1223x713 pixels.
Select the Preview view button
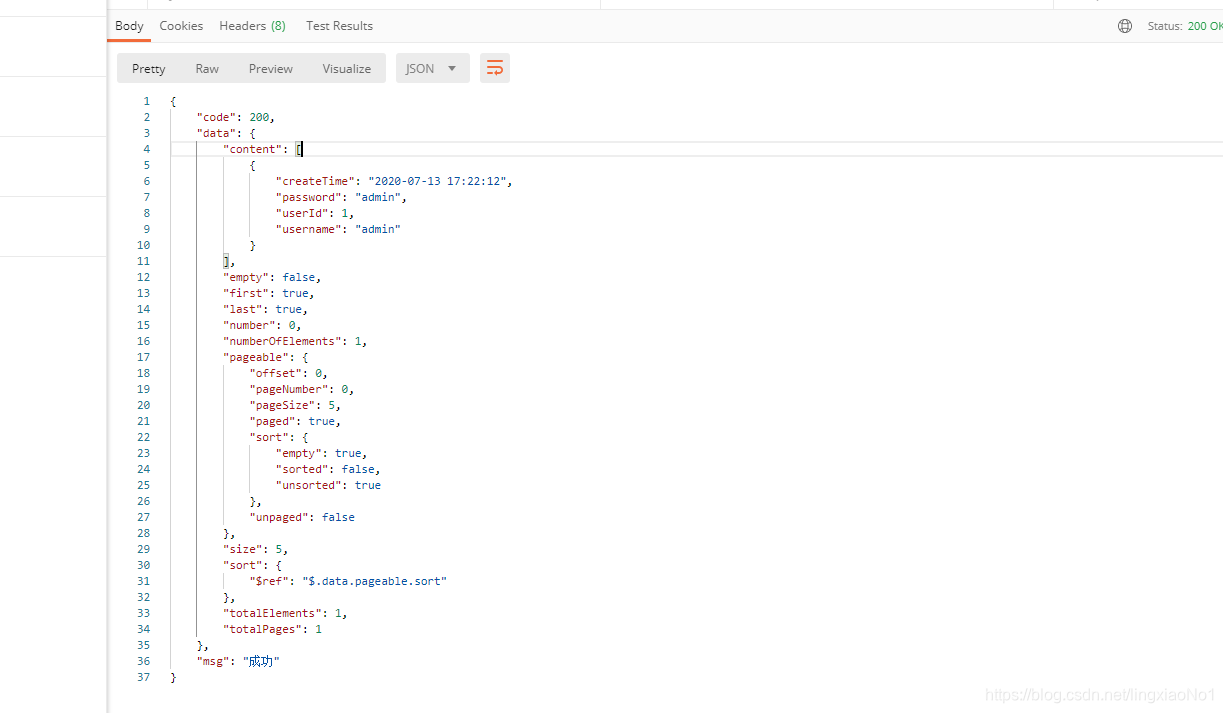[271, 69]
